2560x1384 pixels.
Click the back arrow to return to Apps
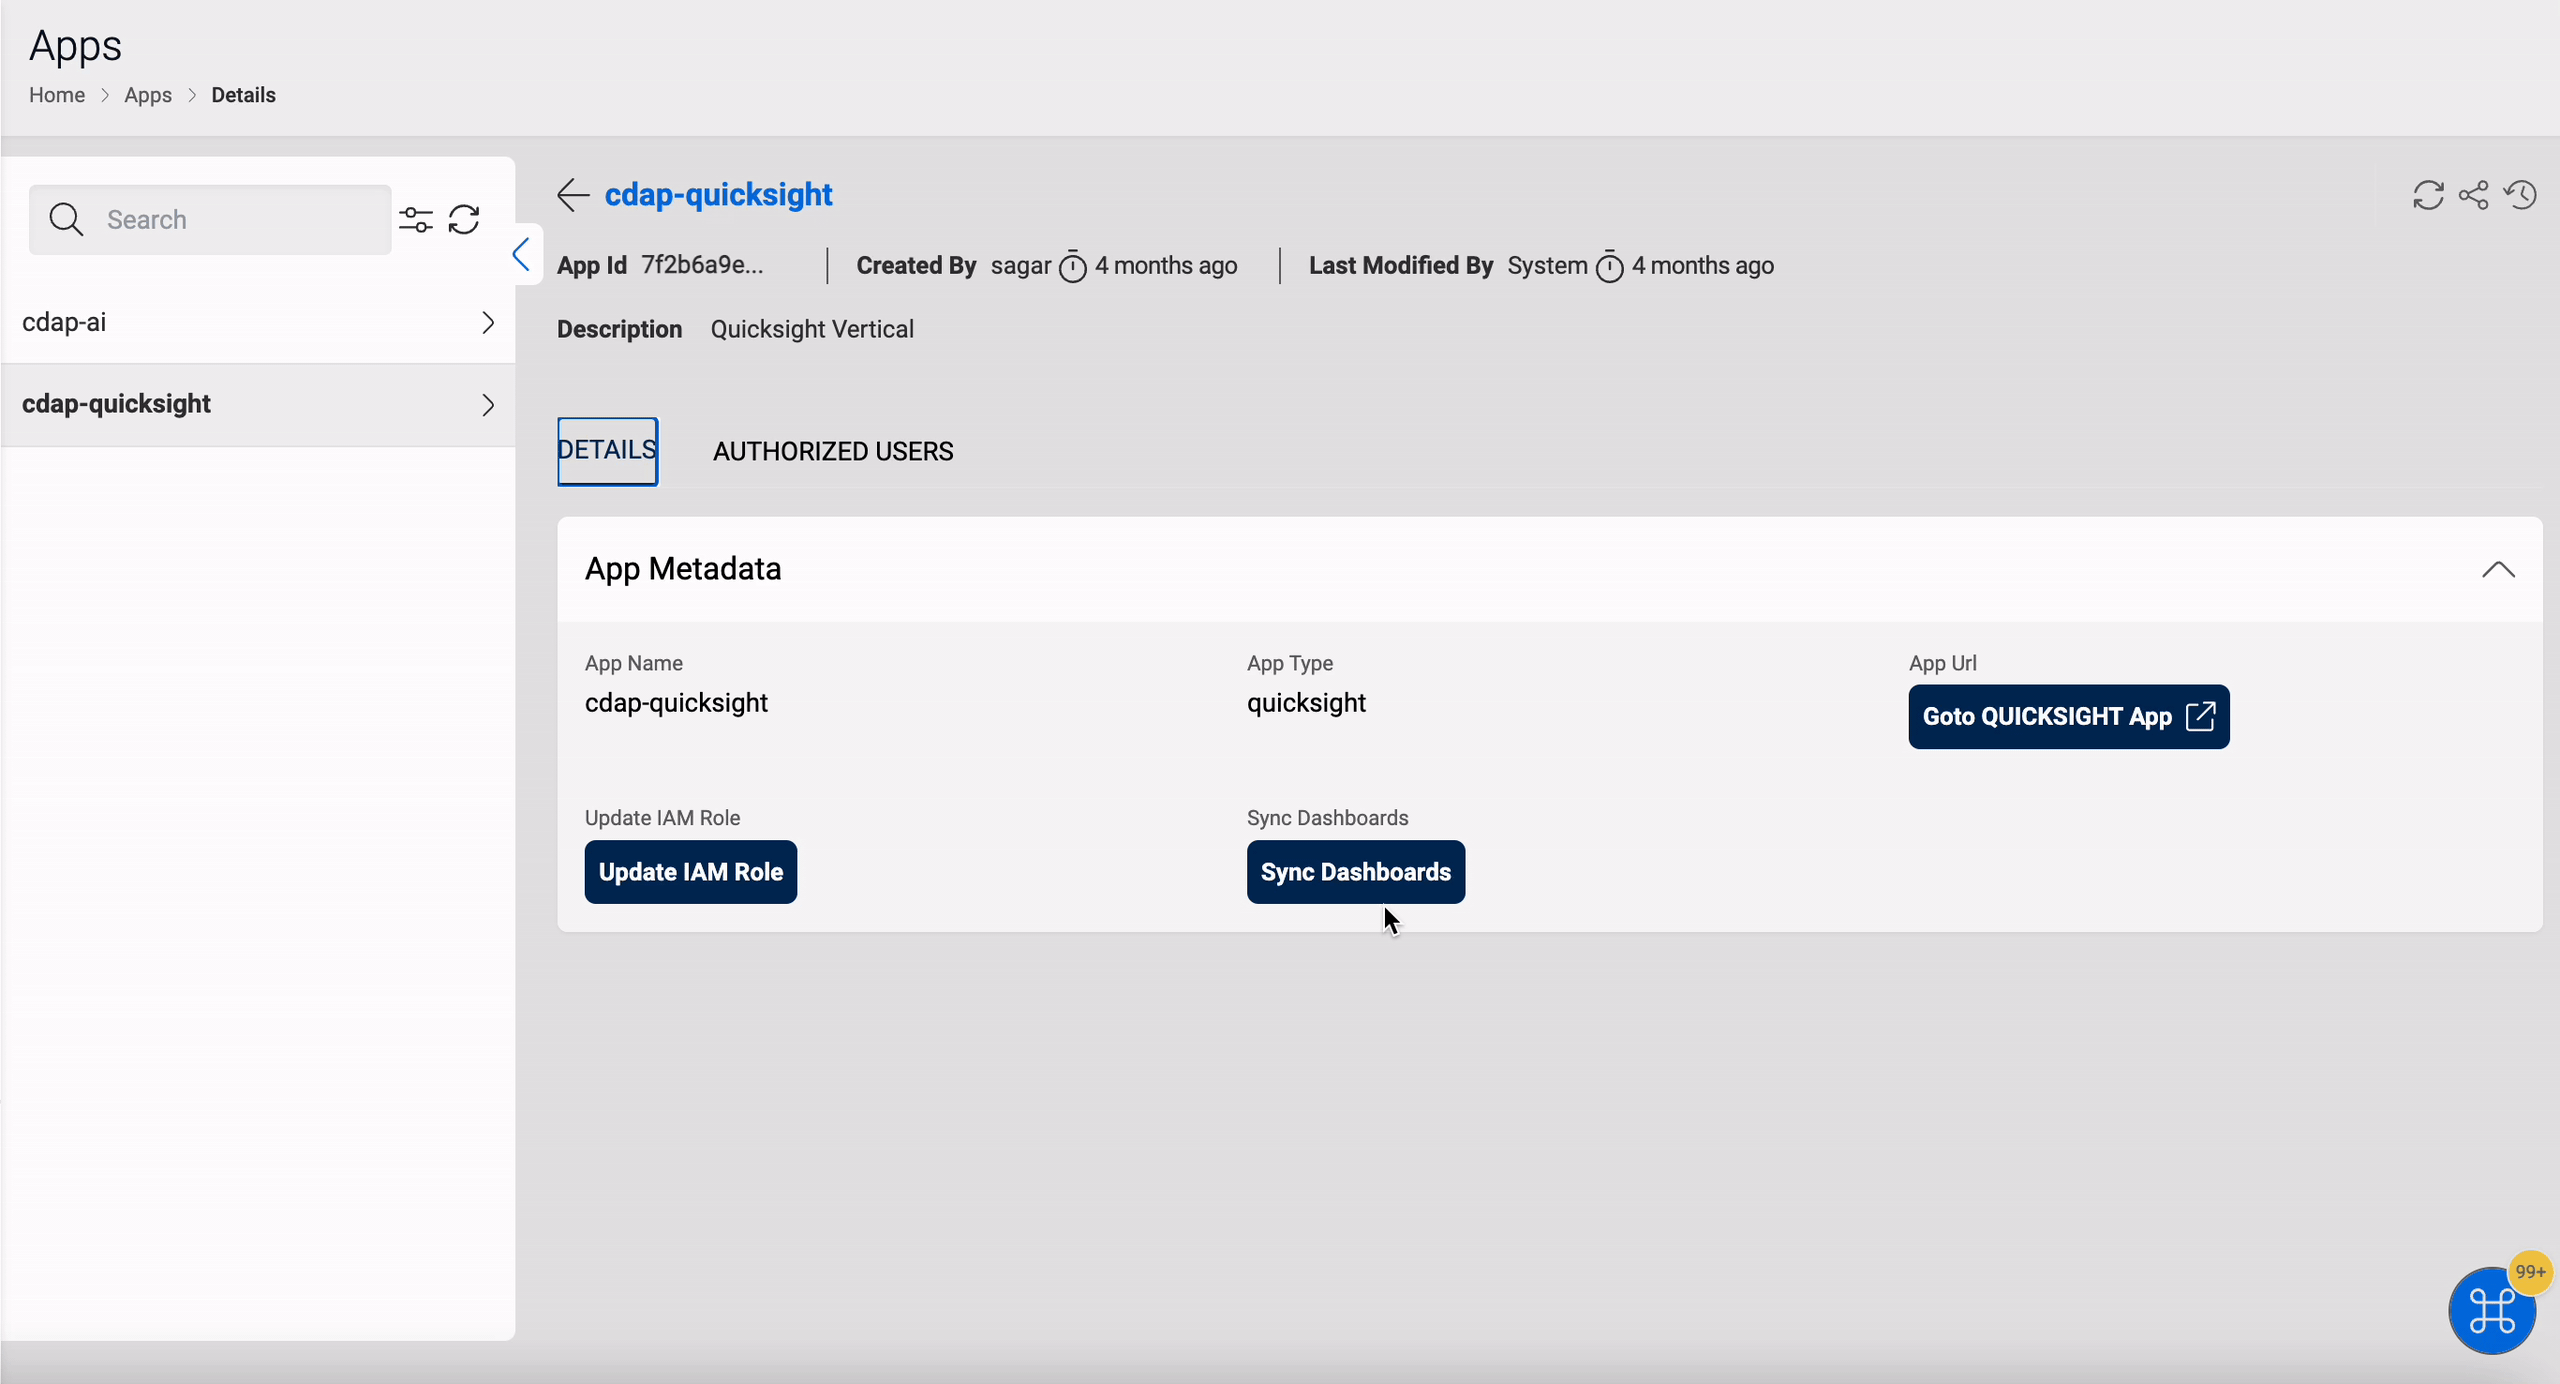tap(574, 193)
